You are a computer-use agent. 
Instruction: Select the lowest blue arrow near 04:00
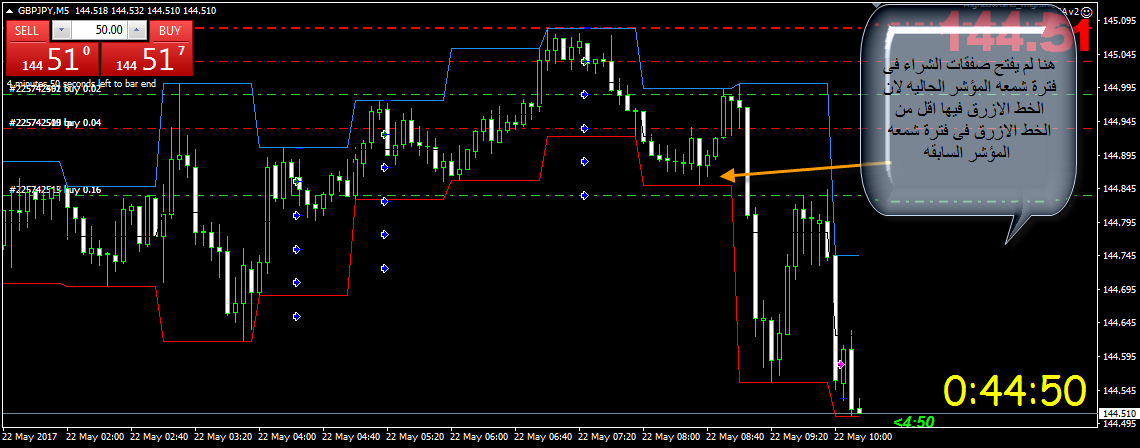pos(296,316)
